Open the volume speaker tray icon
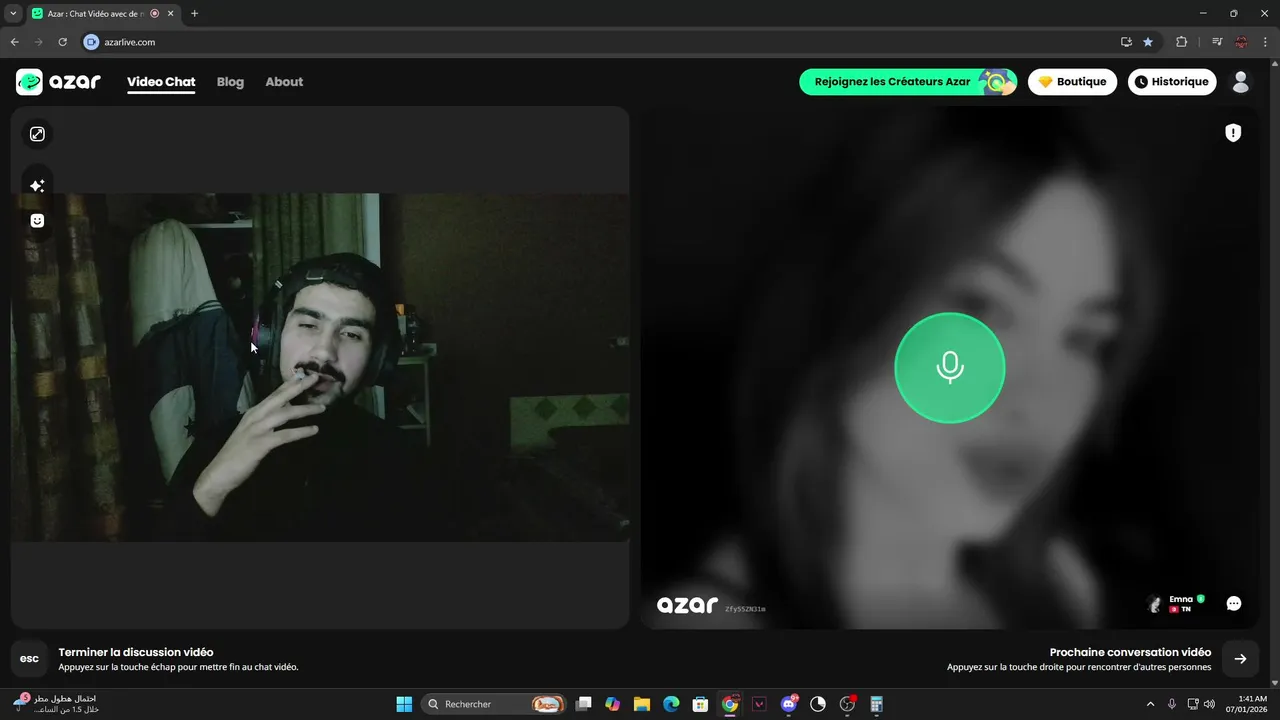This screenshot has width=1280, height=720. pyautogui.click(x=1209, y=704)
